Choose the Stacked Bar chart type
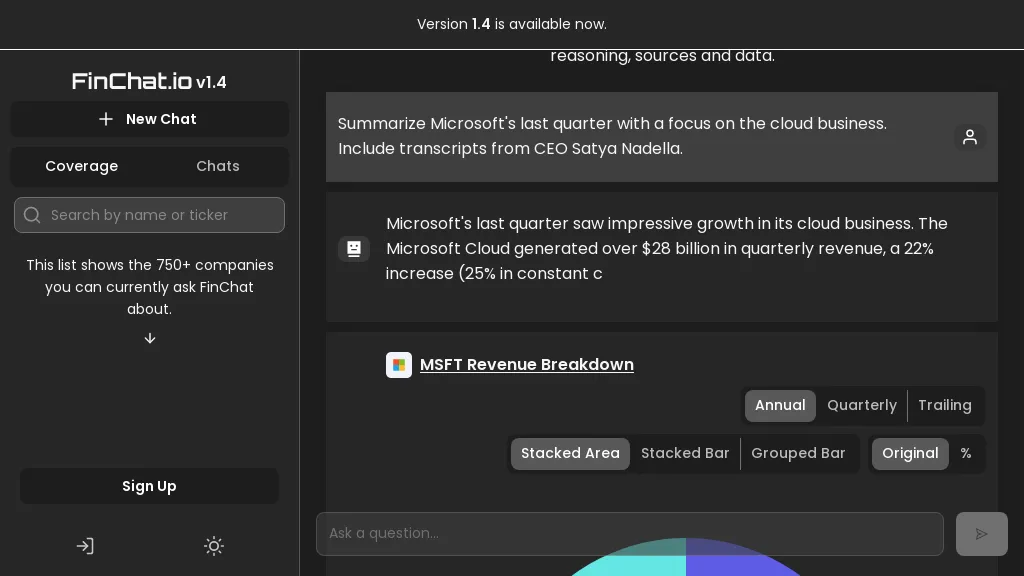This screenshot has height=576, width=1024. pos(685,453)
